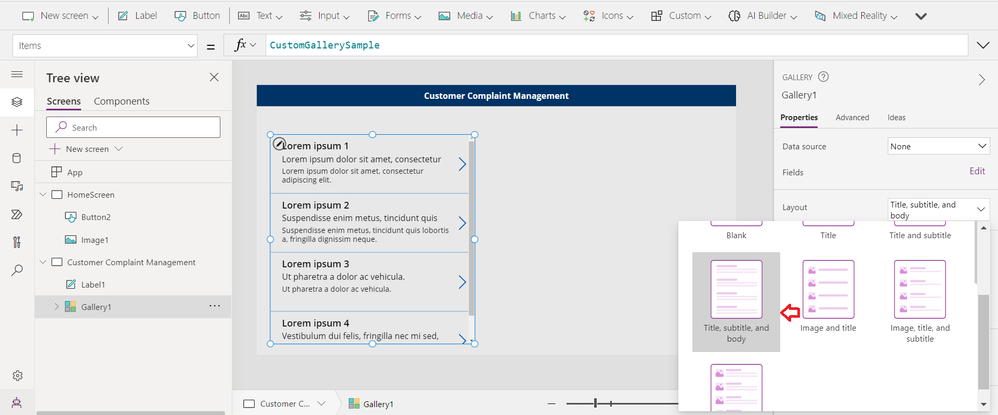Open the Media icon in left sidebar

(x=17, y=186)
